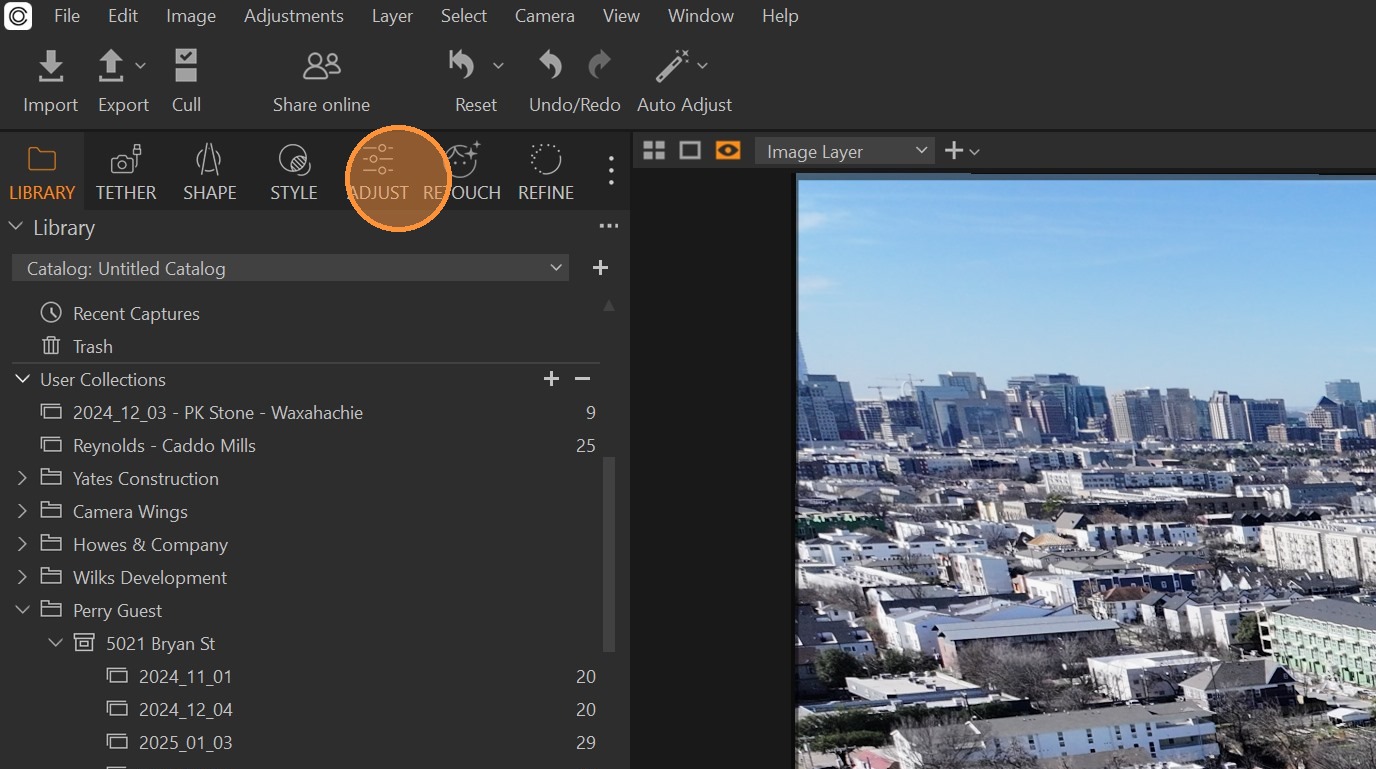Screen dimensions: 1376x769
Task: Expand the Wilks Development folder
Action: [x=22, y=577]
